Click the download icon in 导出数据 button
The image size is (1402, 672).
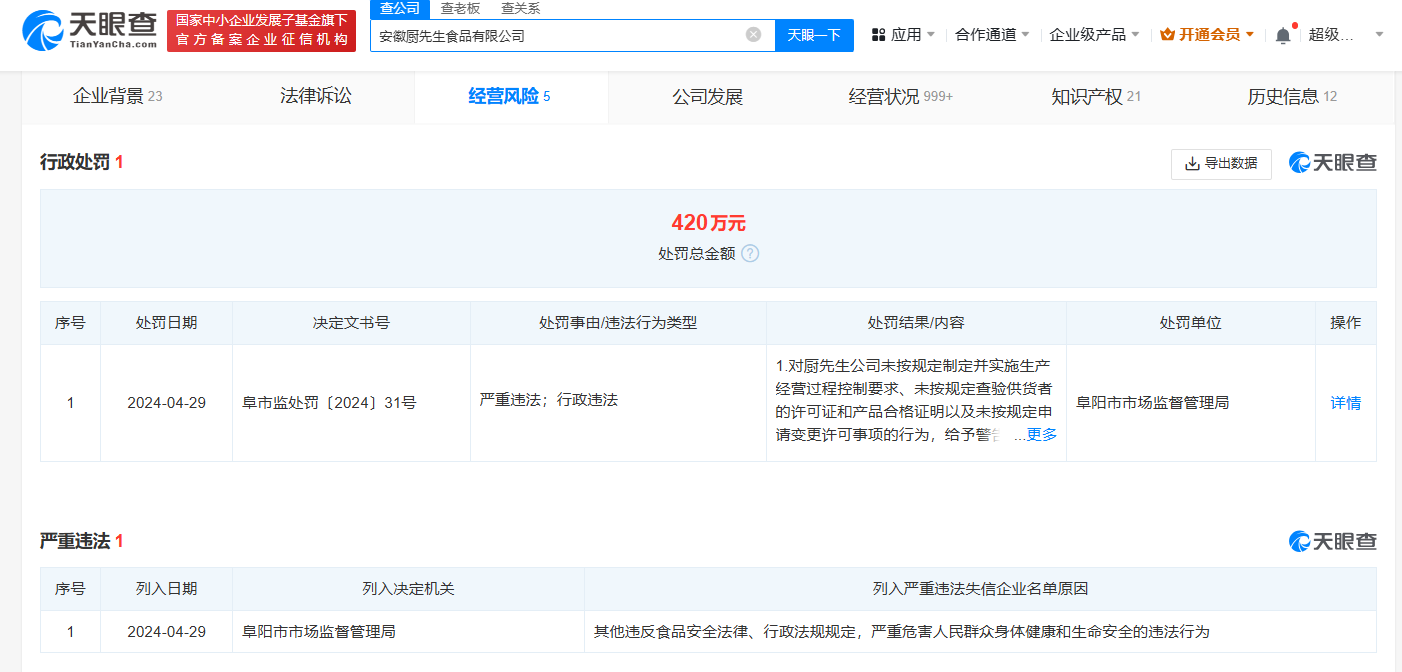(1190, 164)
